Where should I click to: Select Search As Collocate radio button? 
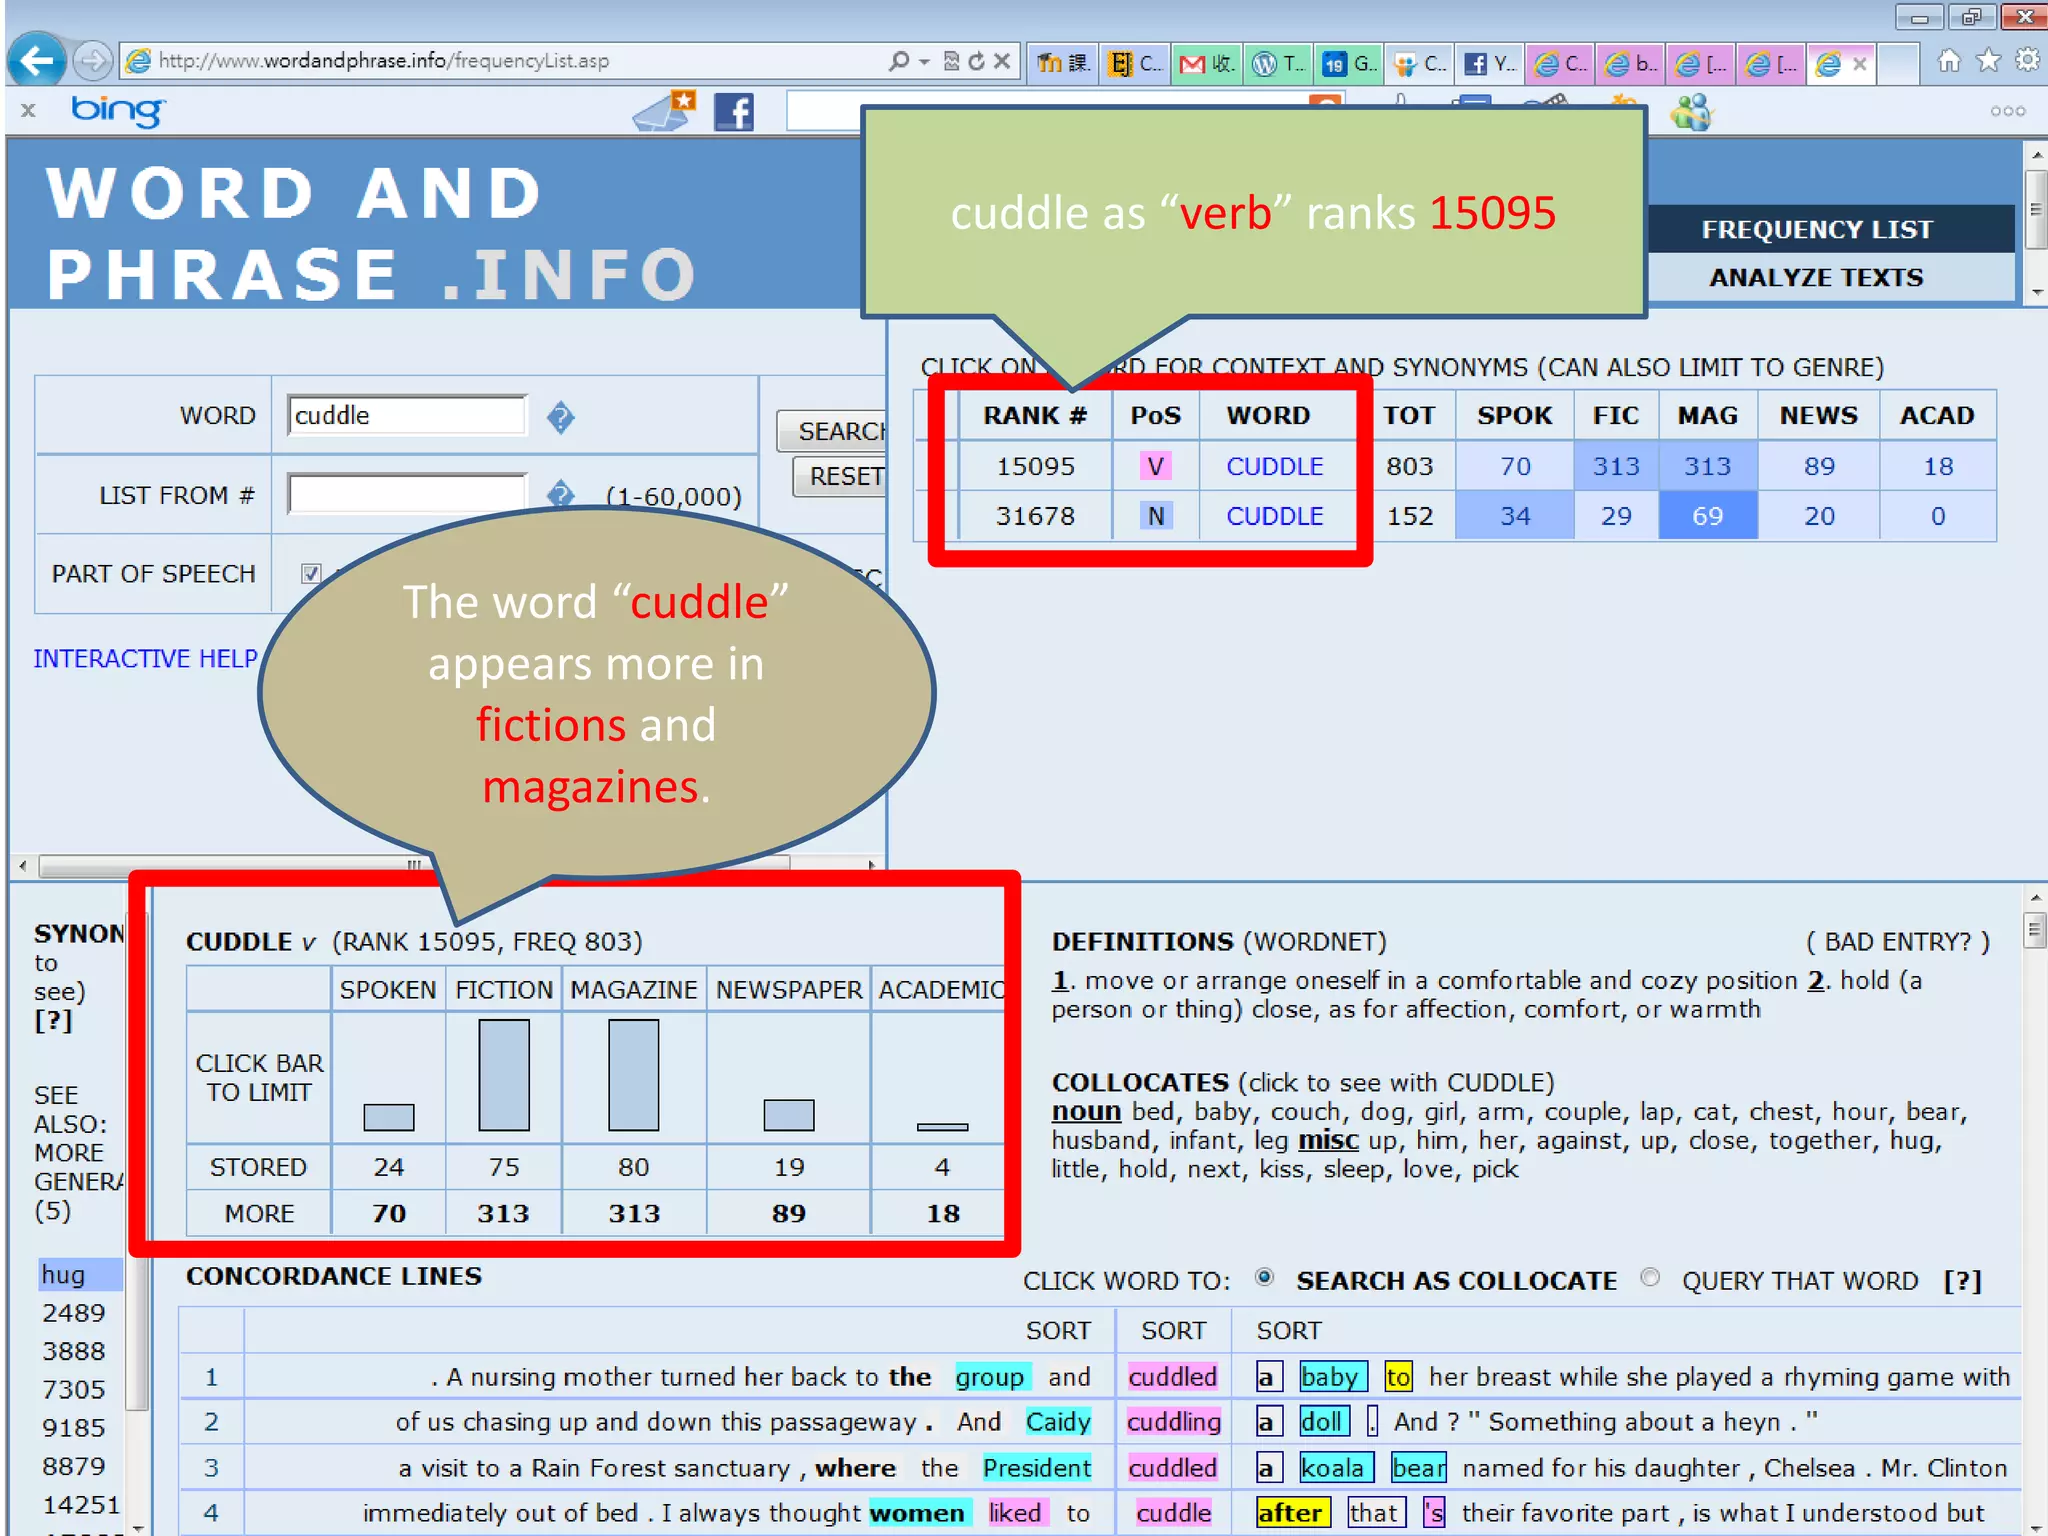point(1264,1277)
